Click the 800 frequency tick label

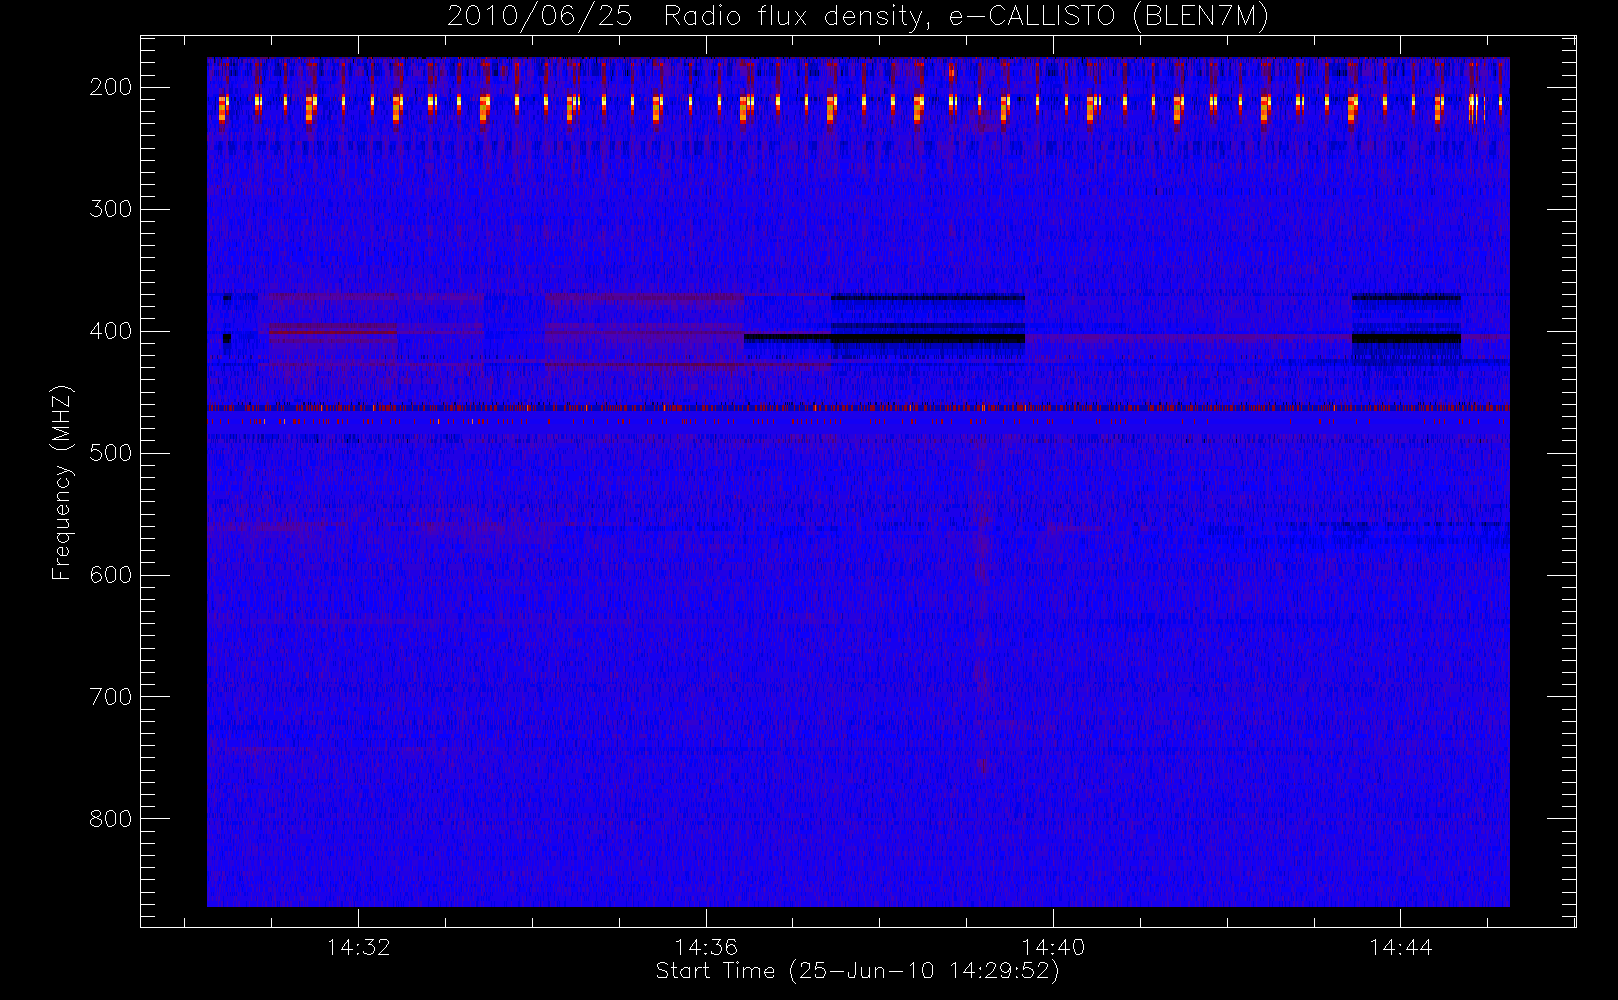click(x=110, y=819)
